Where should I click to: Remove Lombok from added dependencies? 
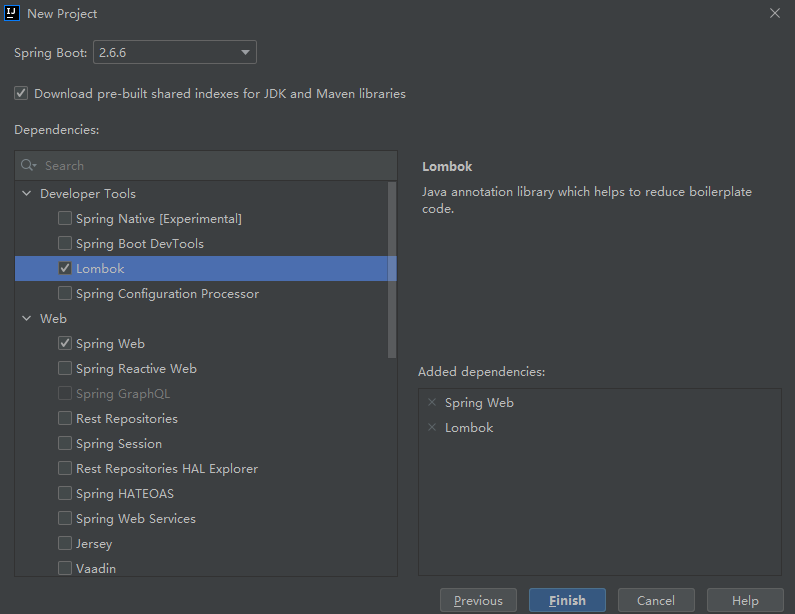click(432, 427)
